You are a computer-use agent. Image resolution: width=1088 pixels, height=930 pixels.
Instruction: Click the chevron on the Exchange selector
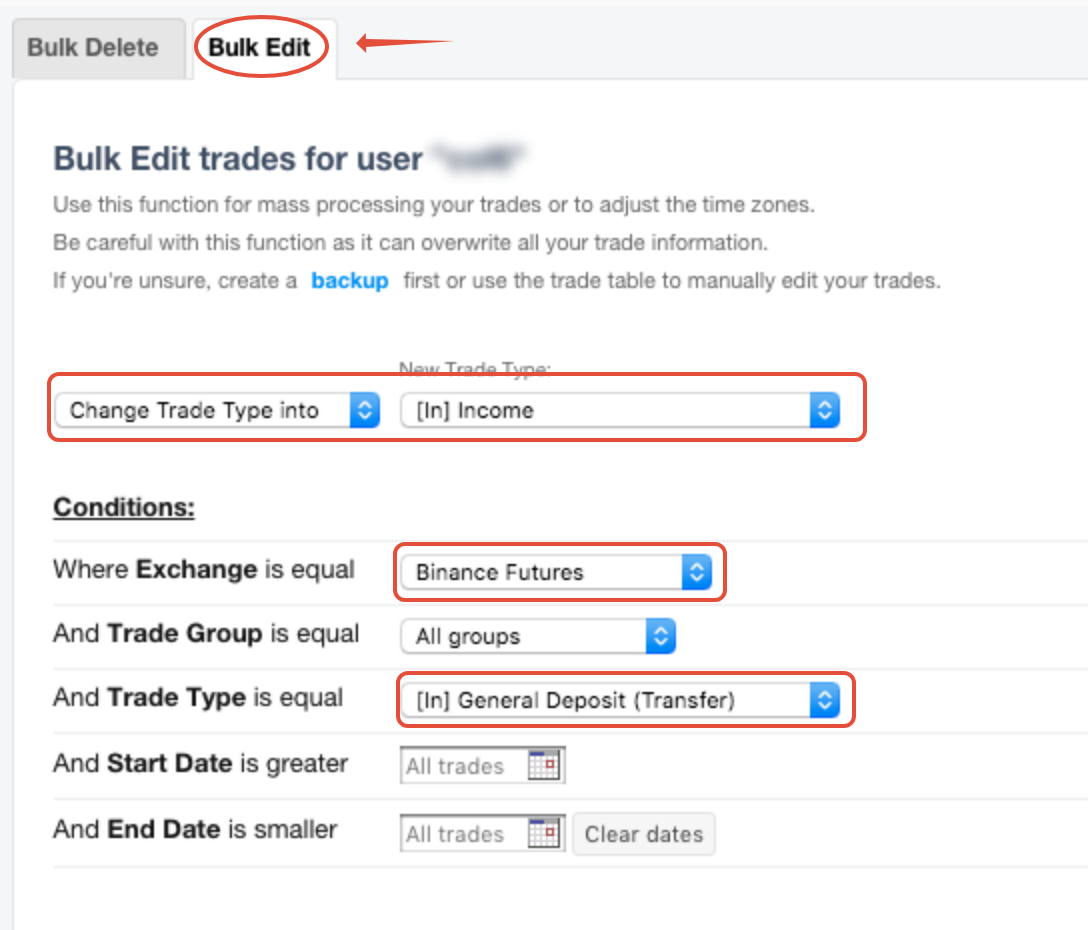[697, 571]
